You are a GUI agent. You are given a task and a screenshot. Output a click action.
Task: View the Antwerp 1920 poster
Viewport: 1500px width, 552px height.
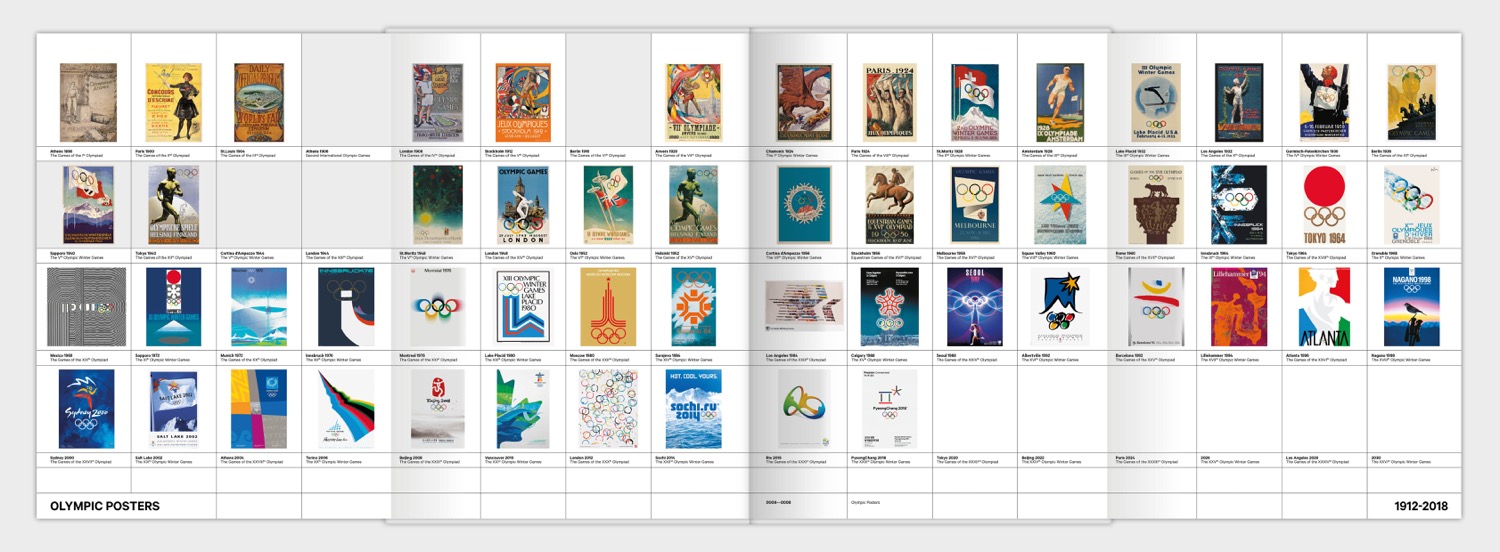click(694, 103)
